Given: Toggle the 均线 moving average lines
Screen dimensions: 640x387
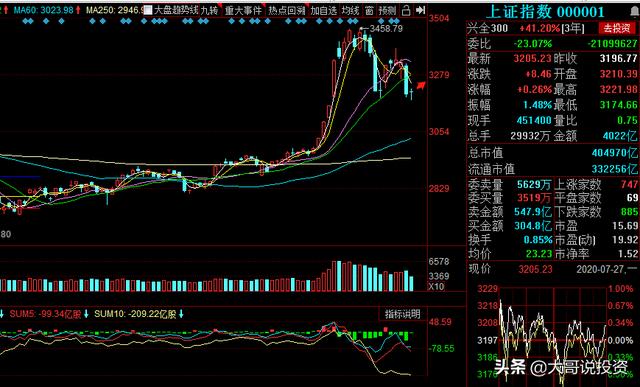Looking at the screenshot, I should pyautogui.click(x=350, y=10).
